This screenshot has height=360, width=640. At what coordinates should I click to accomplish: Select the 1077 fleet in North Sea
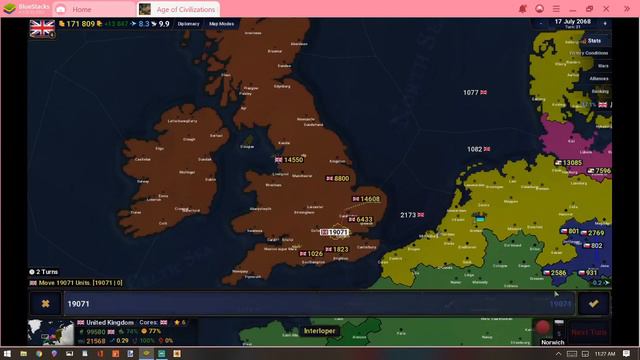[x=475, y=93]
